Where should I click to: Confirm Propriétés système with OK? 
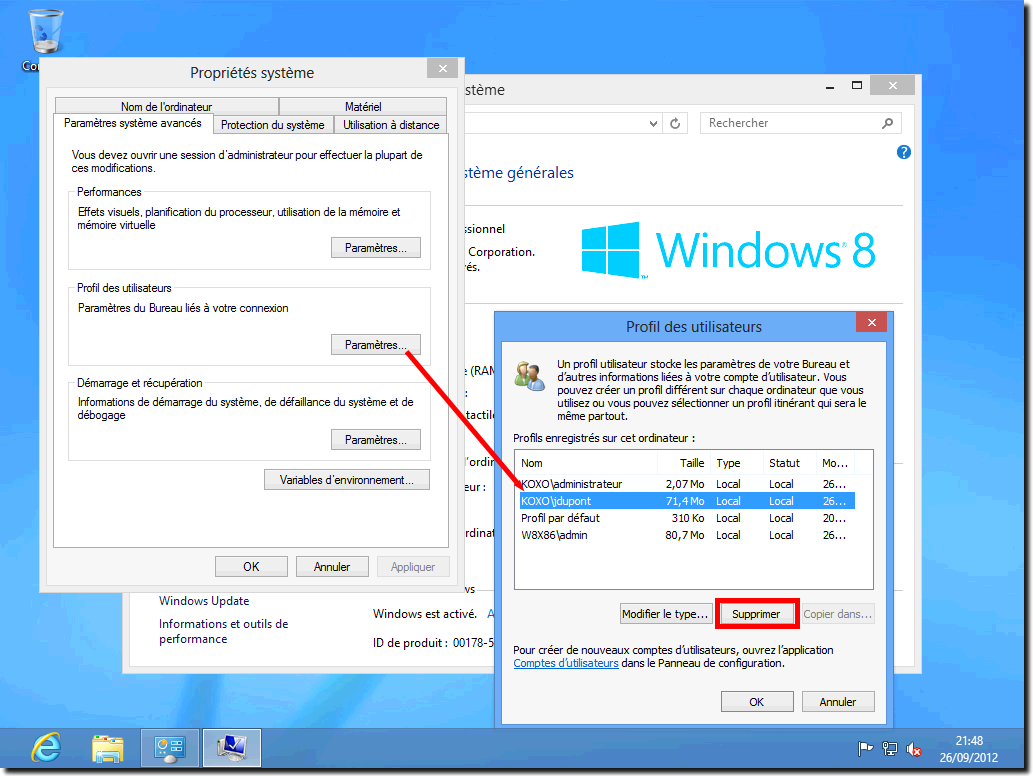[x=251, y=567]
